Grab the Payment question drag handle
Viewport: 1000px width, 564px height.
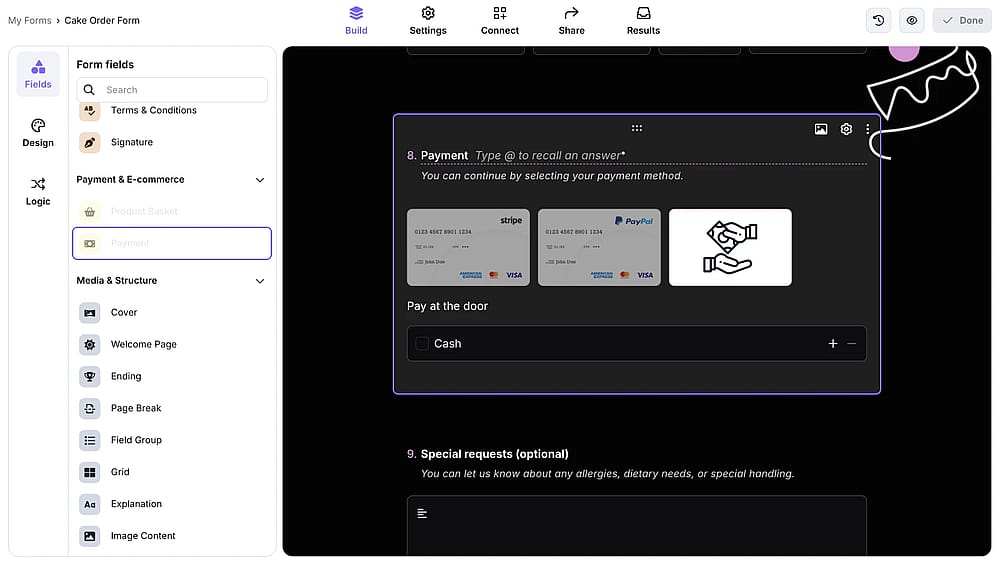click(636, 128)
